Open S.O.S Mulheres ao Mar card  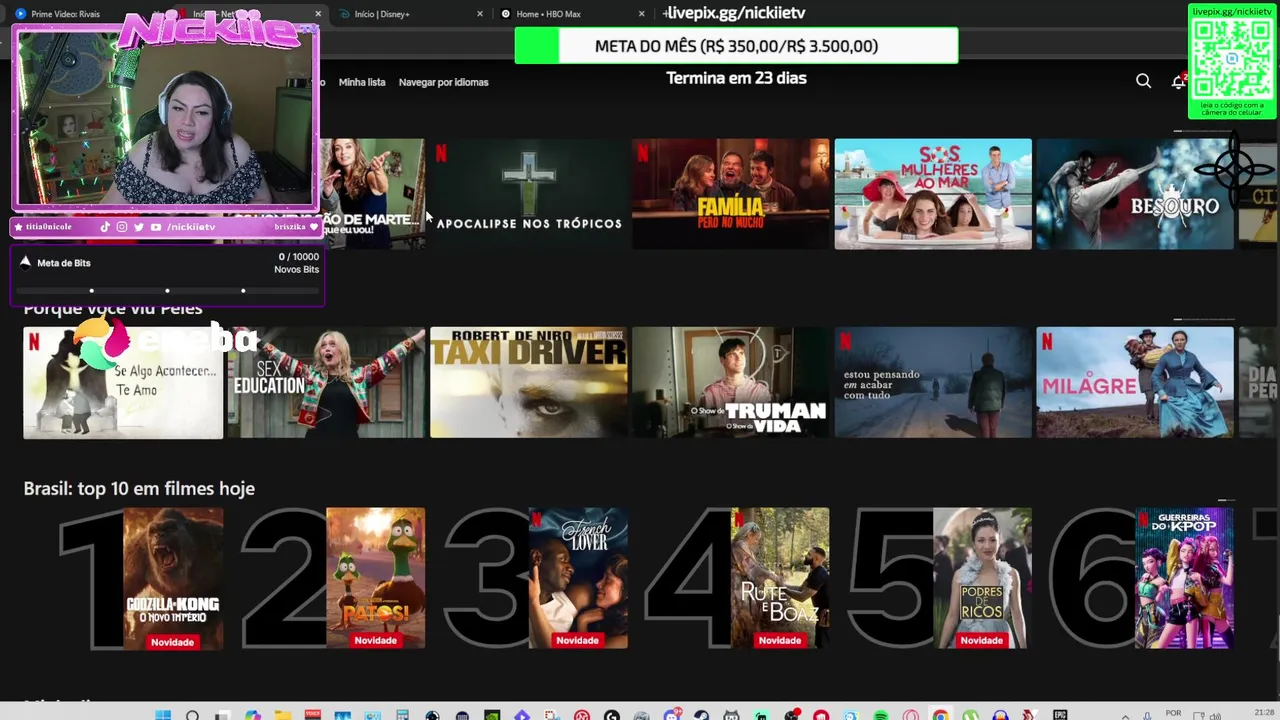(933, 194)
